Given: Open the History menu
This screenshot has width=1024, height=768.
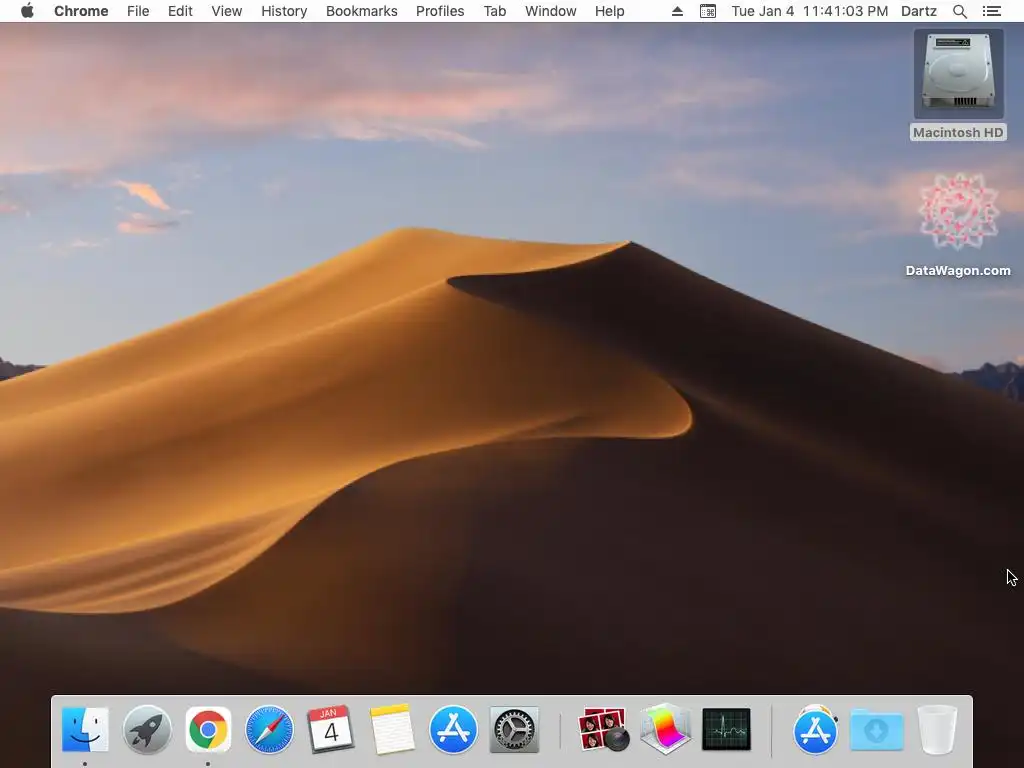Looking at the screenshot, I should click(x=284, y=11).
